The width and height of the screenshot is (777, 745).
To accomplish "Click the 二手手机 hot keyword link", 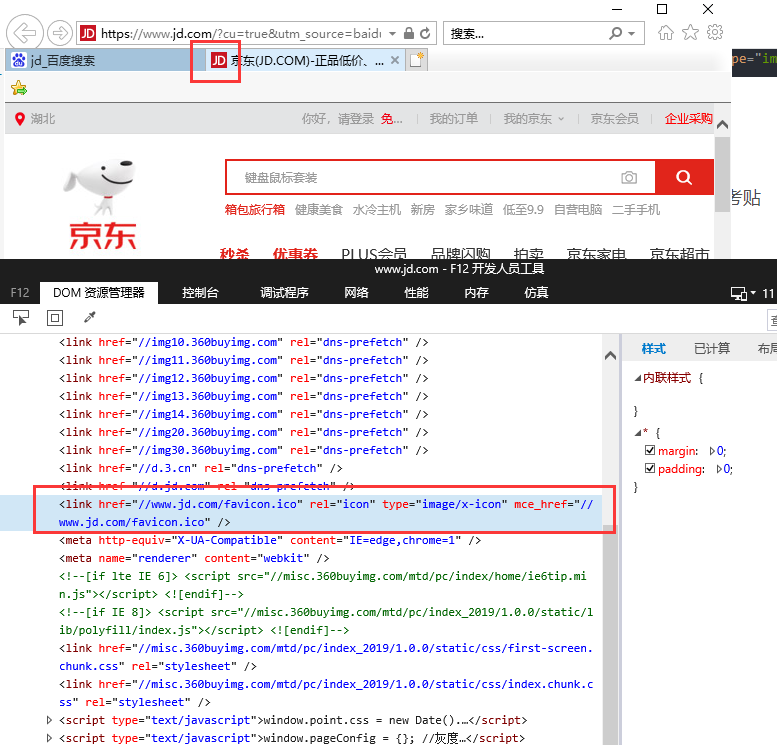I will [636, 210].
